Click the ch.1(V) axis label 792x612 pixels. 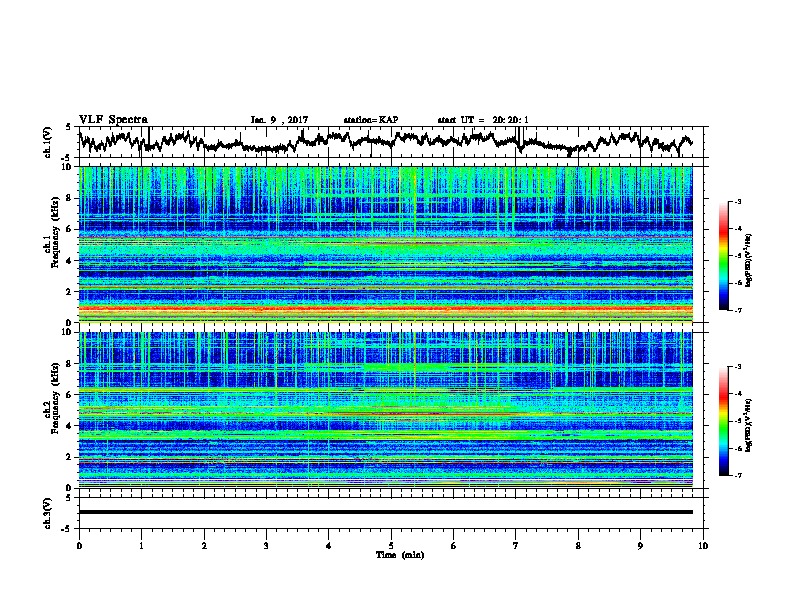pyautogui.click(x=48, y=142)
